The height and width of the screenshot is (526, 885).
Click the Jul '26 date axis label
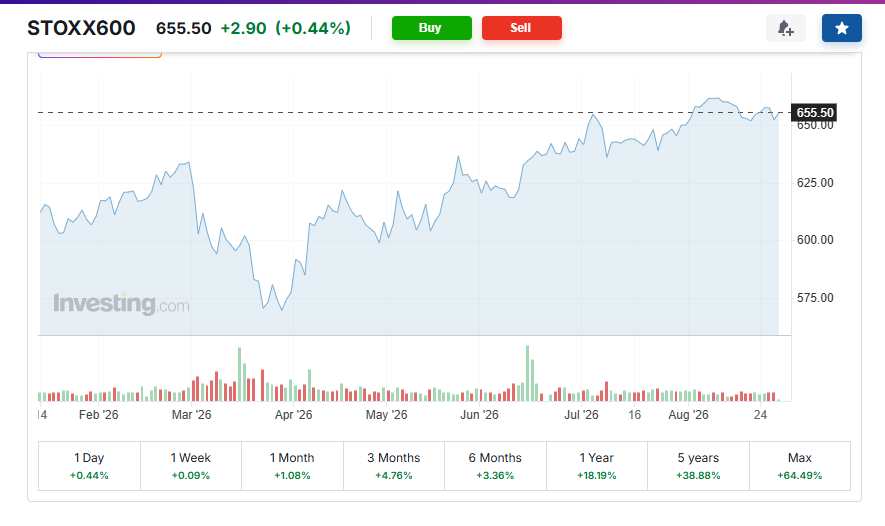581,415
